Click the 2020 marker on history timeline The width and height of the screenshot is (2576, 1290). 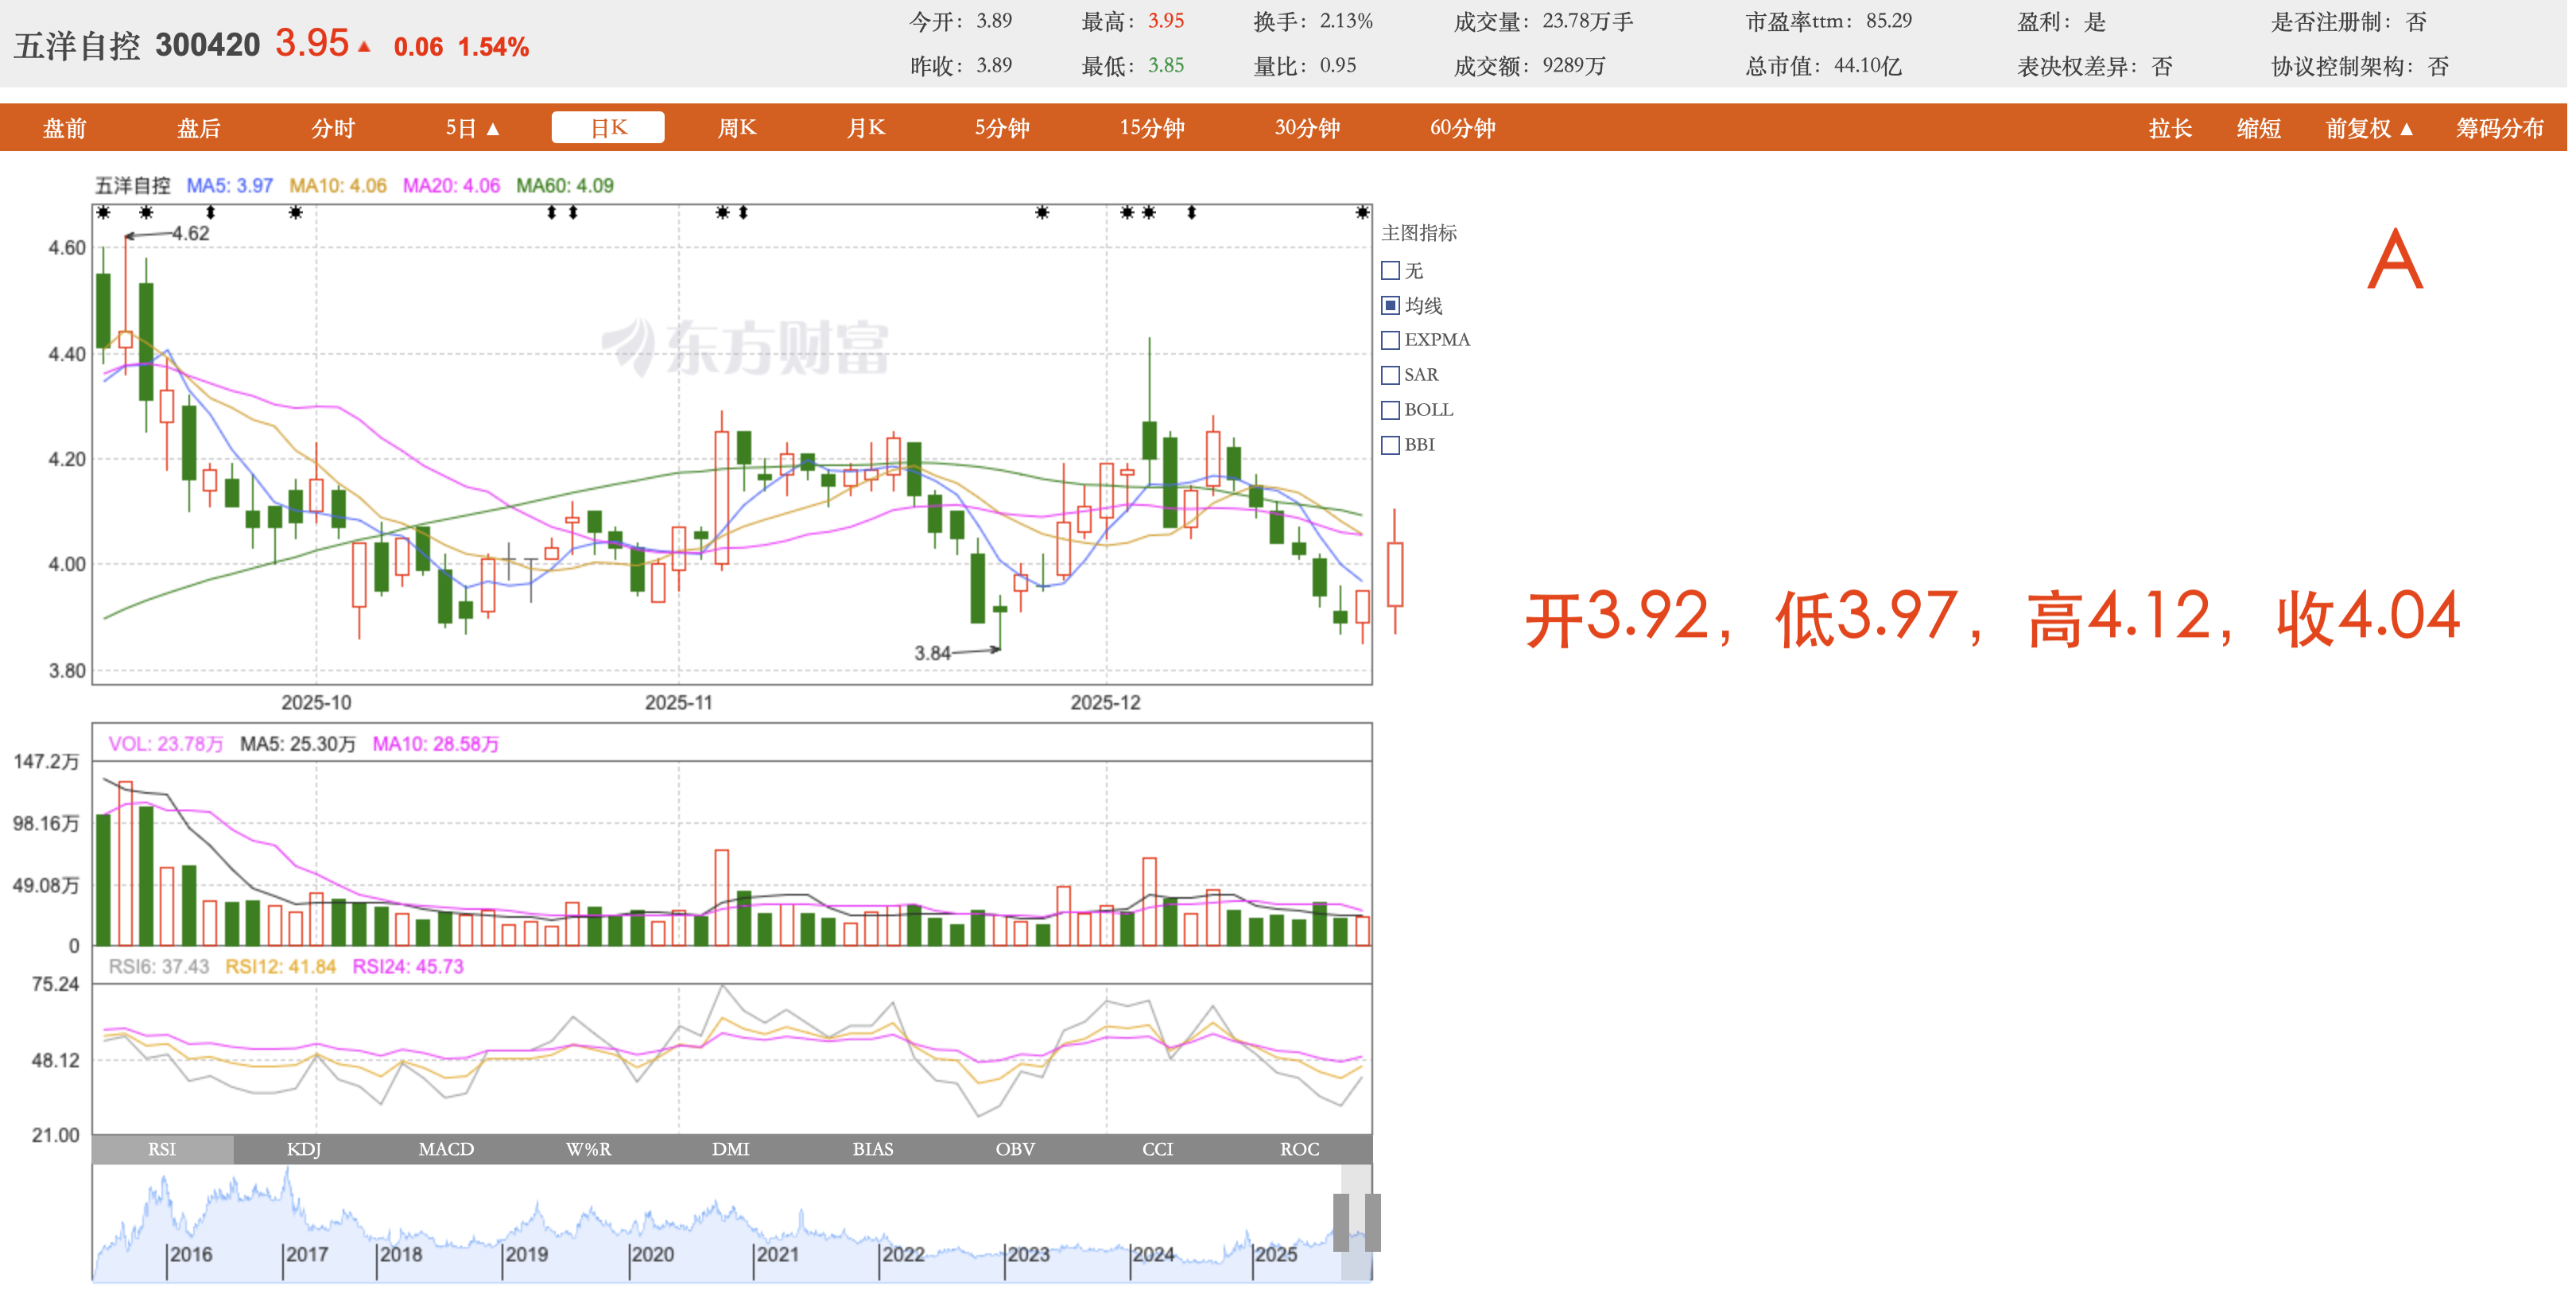click(x=651, y=1254)
